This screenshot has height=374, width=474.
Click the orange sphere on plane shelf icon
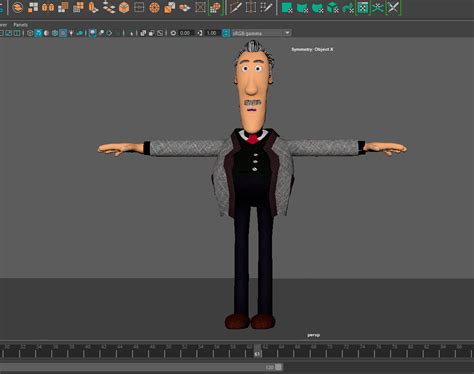tap(185, 7)
